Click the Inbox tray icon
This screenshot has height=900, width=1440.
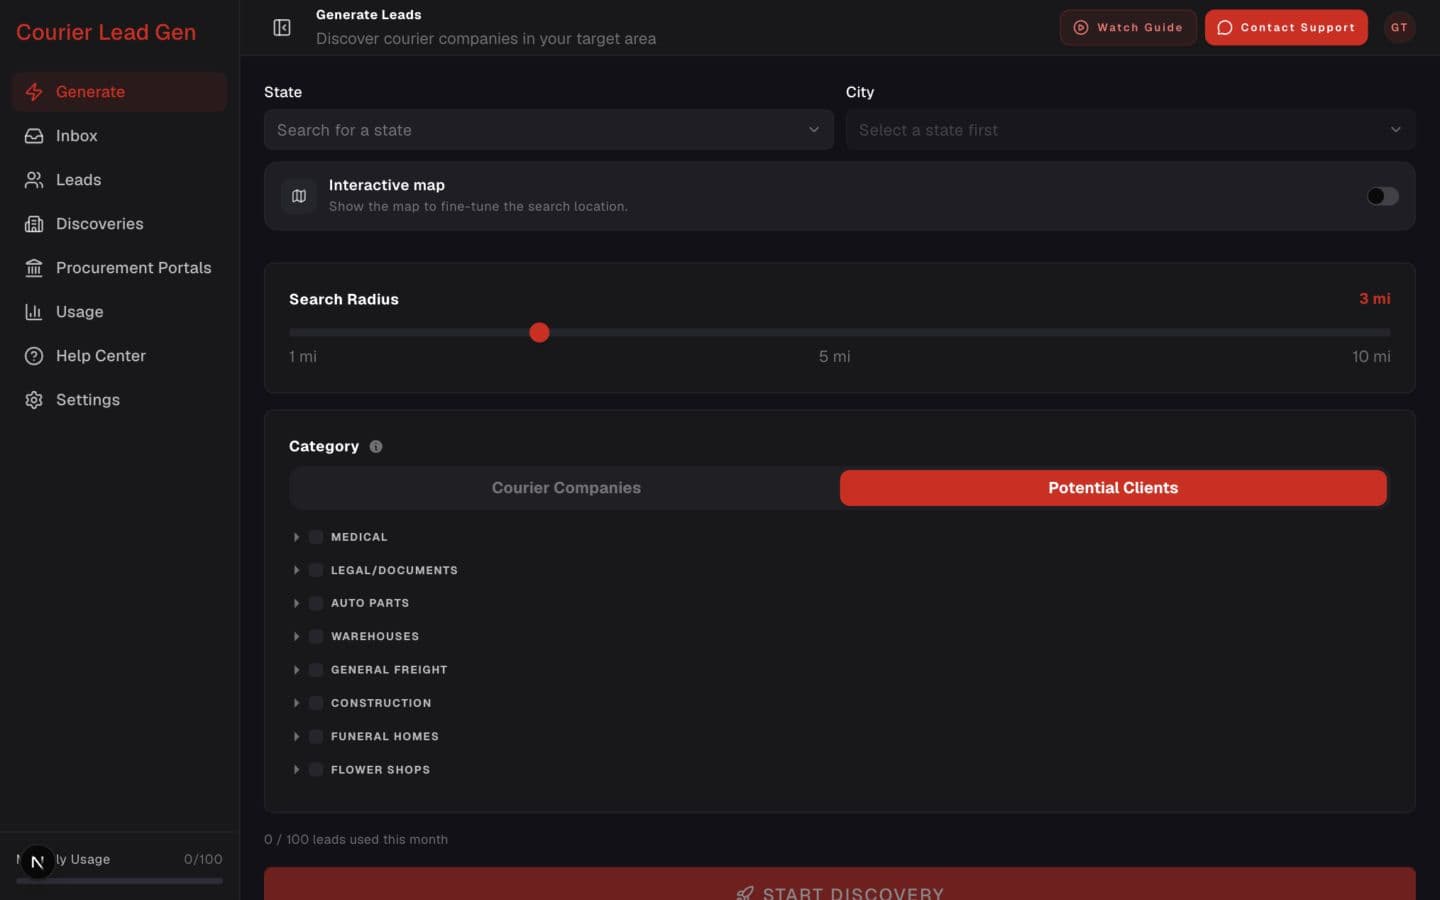[34, 136]
